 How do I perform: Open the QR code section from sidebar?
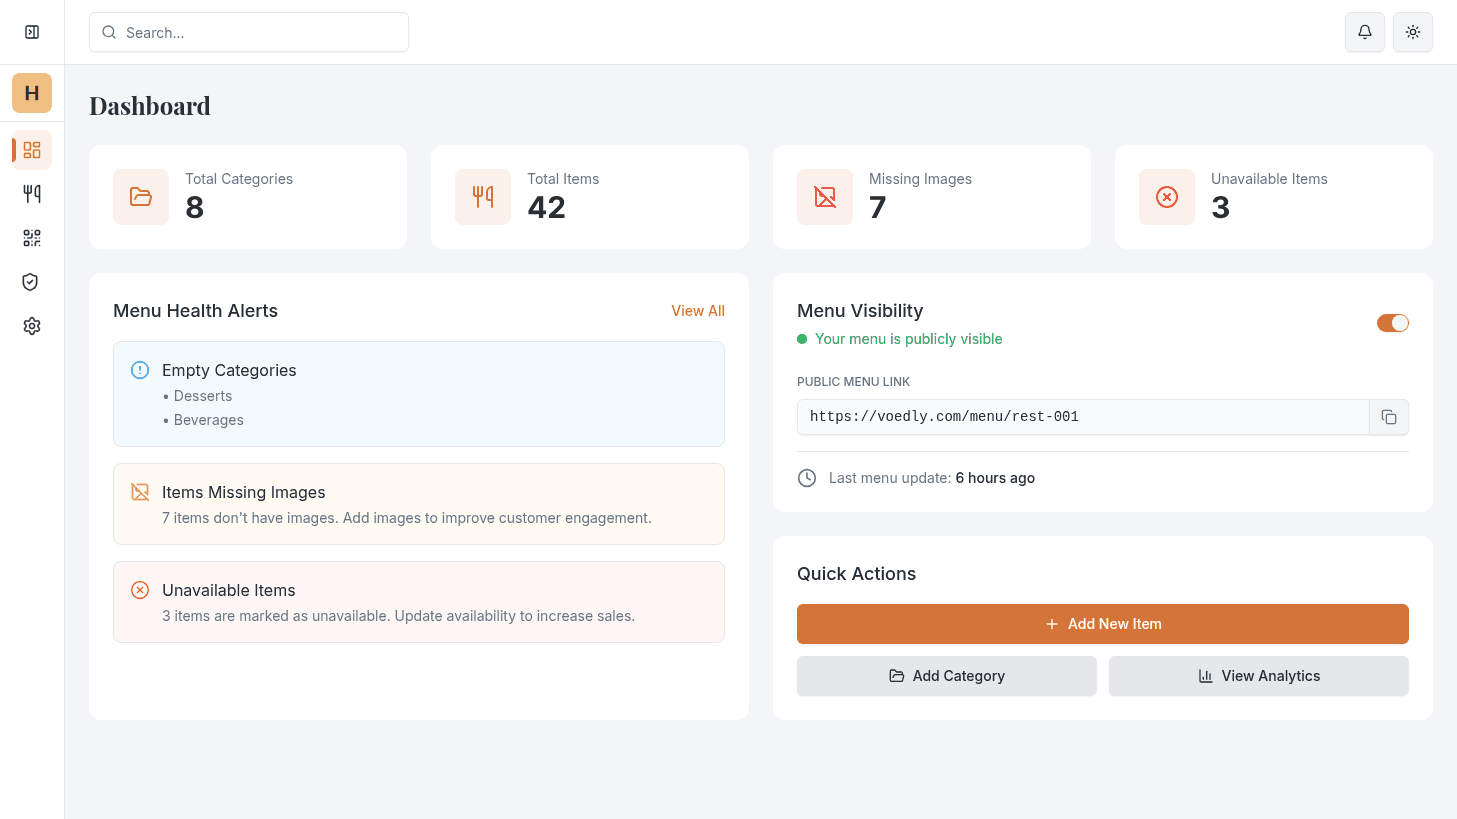coord(31,237)
